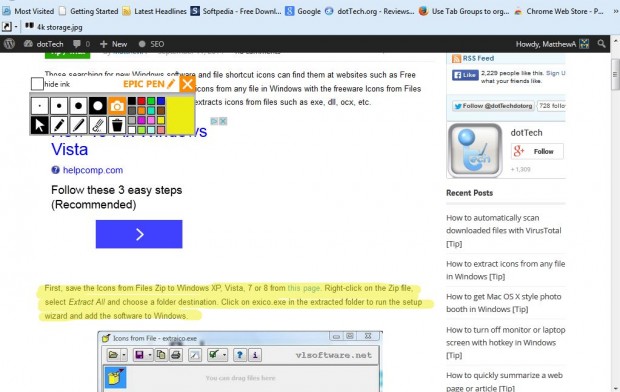The image size is (620, 392).
Task: Pick the largest brush size circle
Action: coord(98,106)
